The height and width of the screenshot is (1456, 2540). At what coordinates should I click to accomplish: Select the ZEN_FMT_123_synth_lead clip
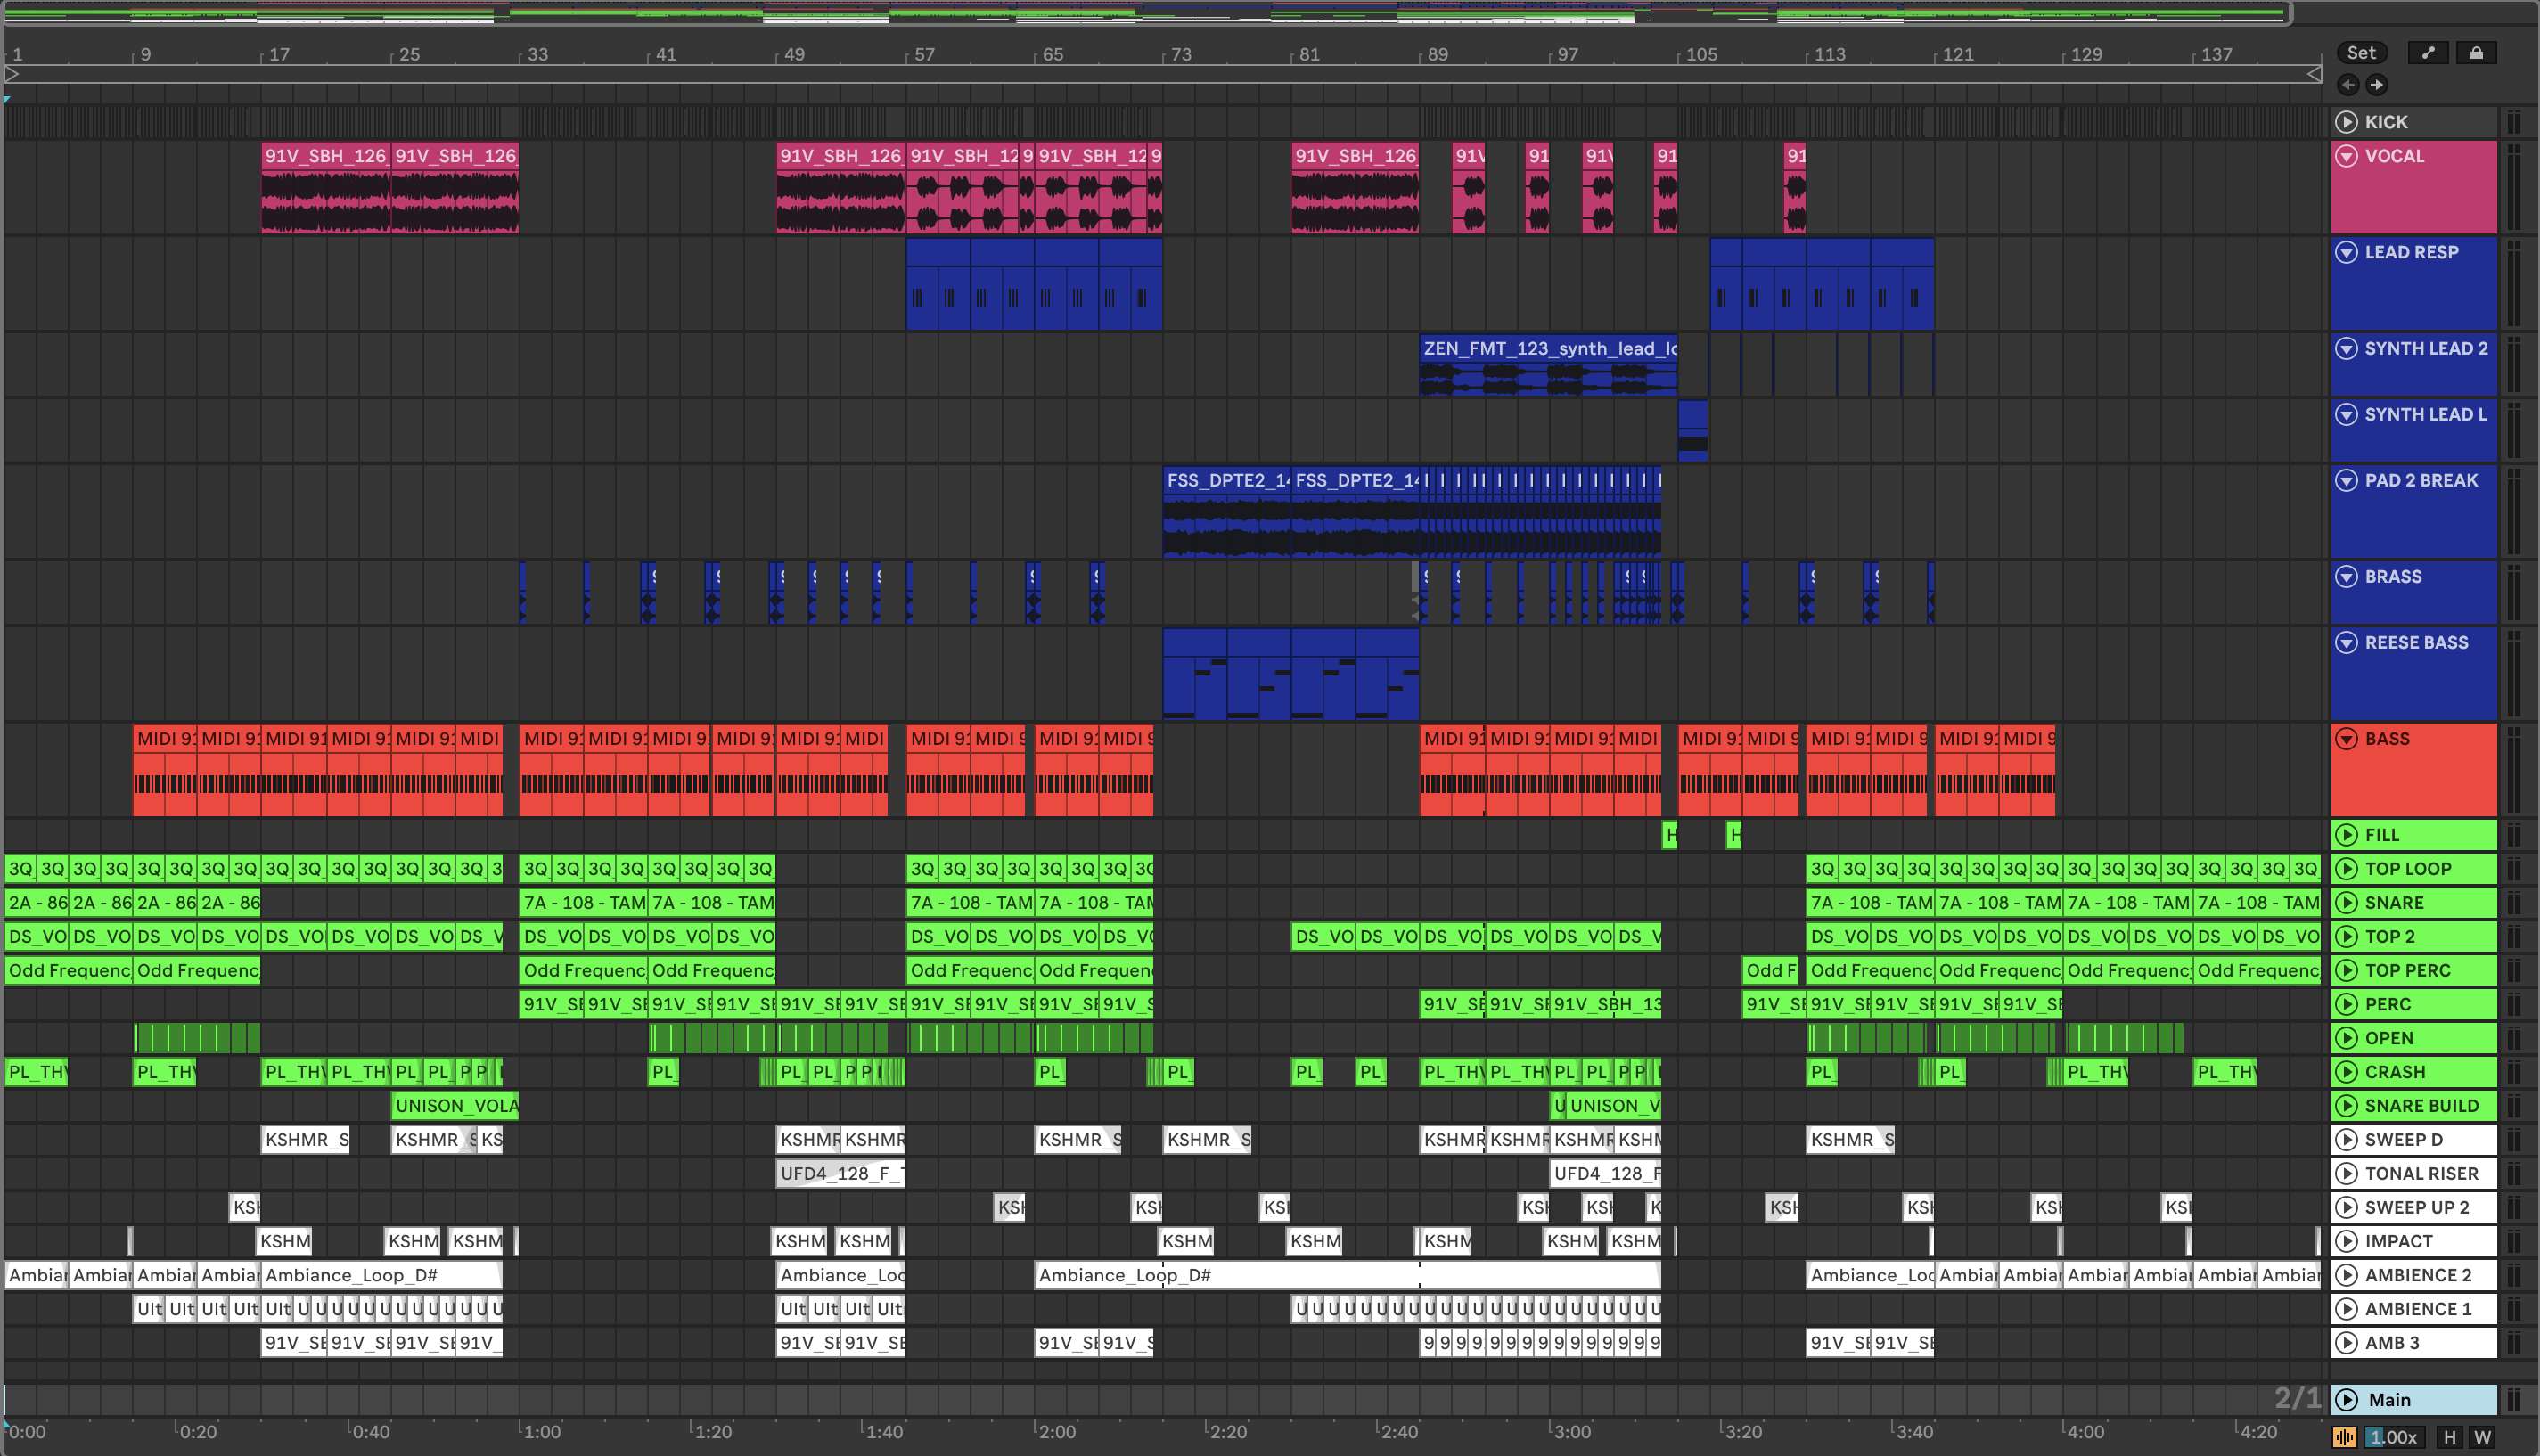[x=1548, y=365]
